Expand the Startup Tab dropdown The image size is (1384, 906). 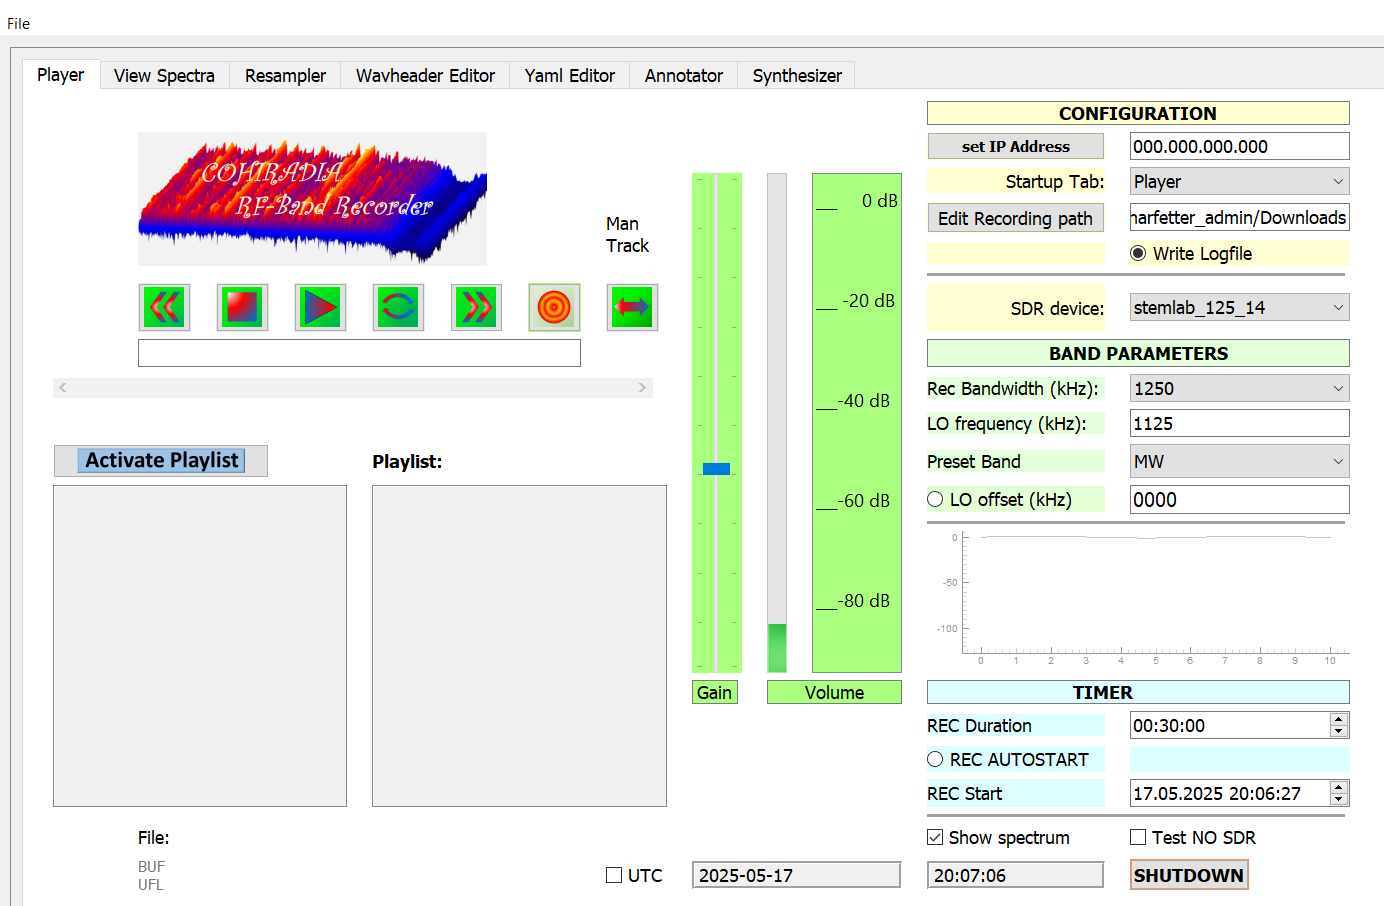coord(1239,181)
